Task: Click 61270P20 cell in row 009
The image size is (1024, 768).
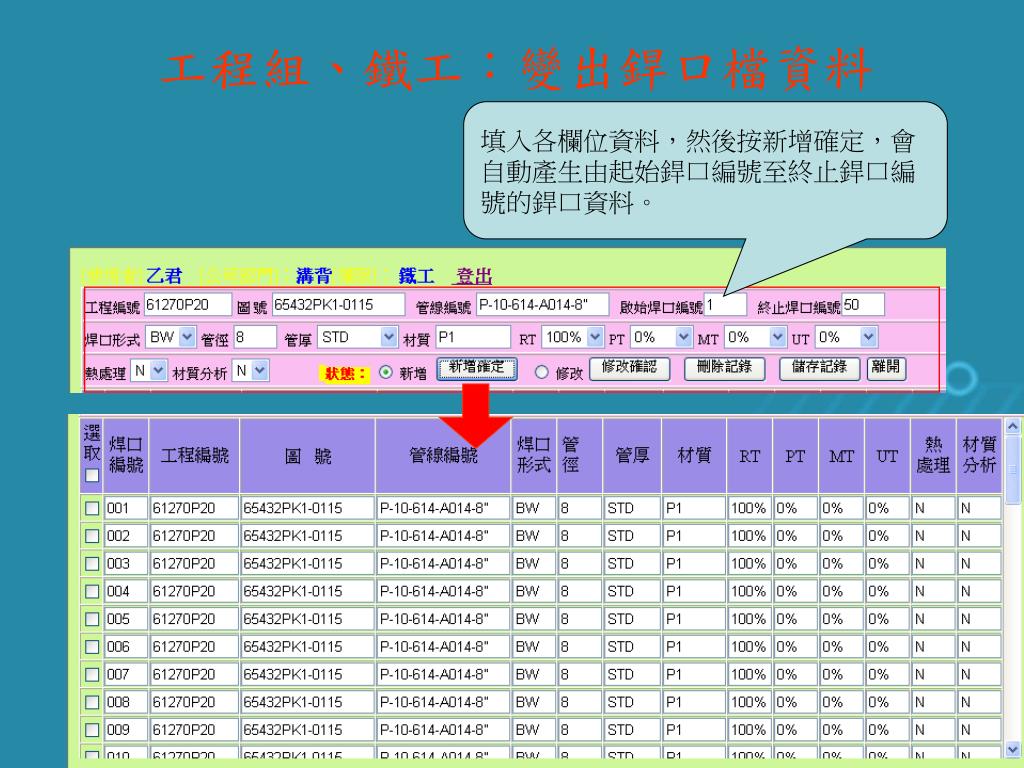Action: coord(194,730)
